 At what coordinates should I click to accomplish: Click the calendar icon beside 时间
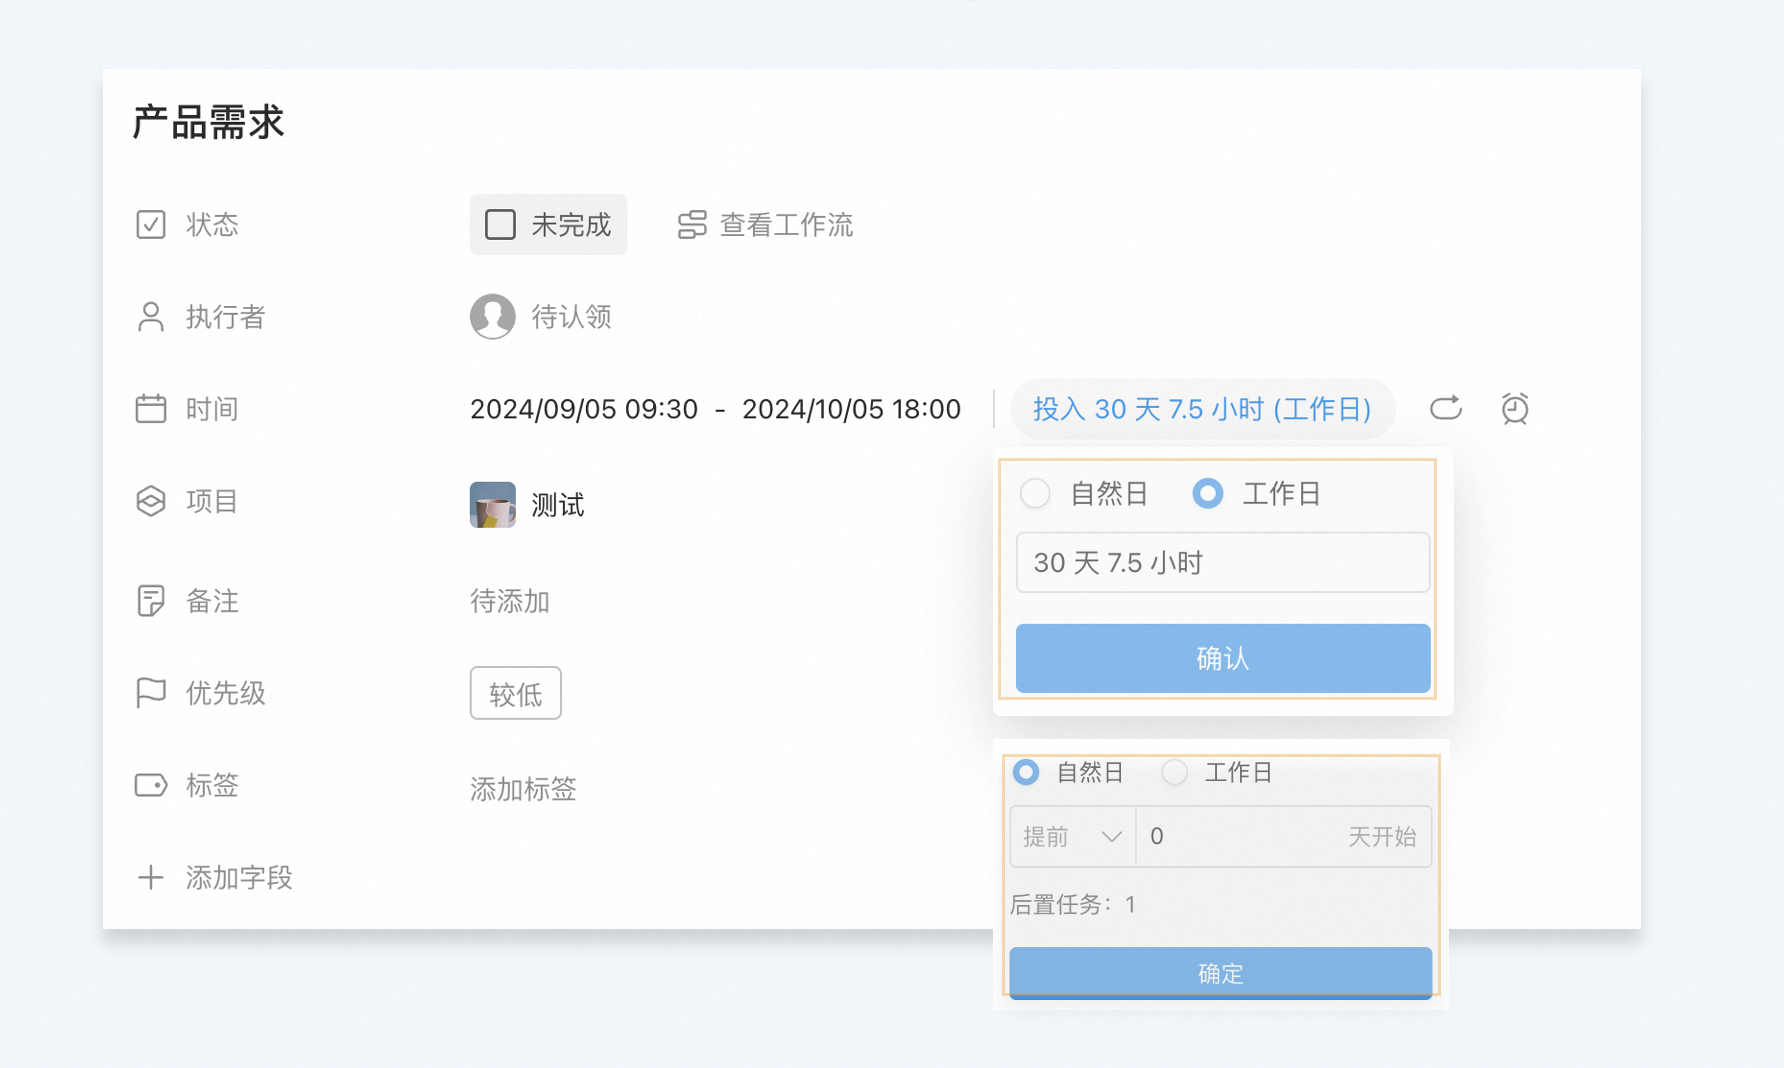151,408
